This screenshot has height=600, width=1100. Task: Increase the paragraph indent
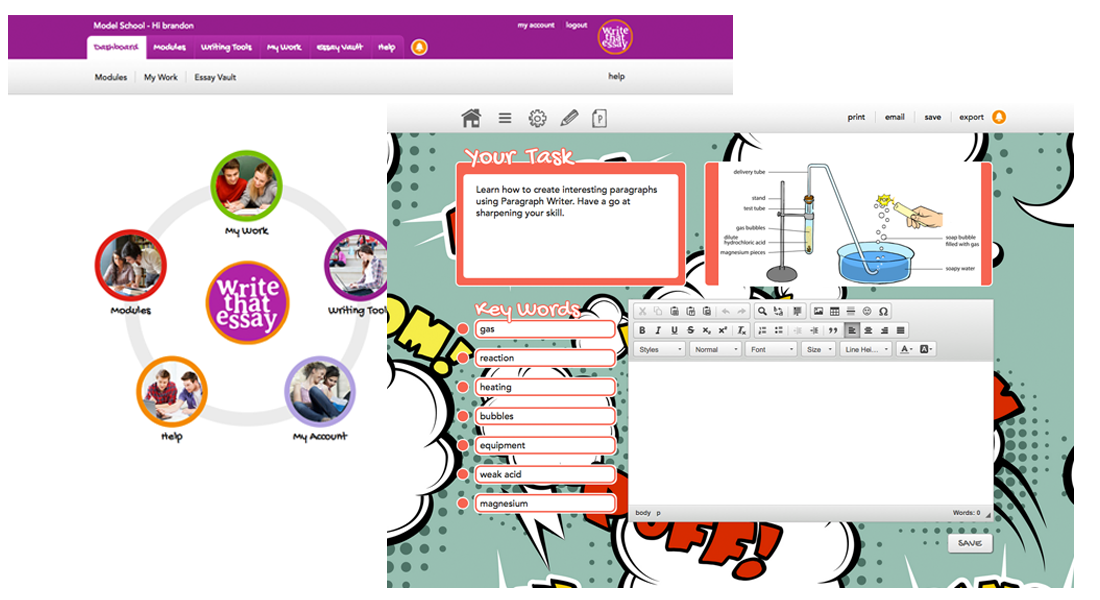pos(814,331)
